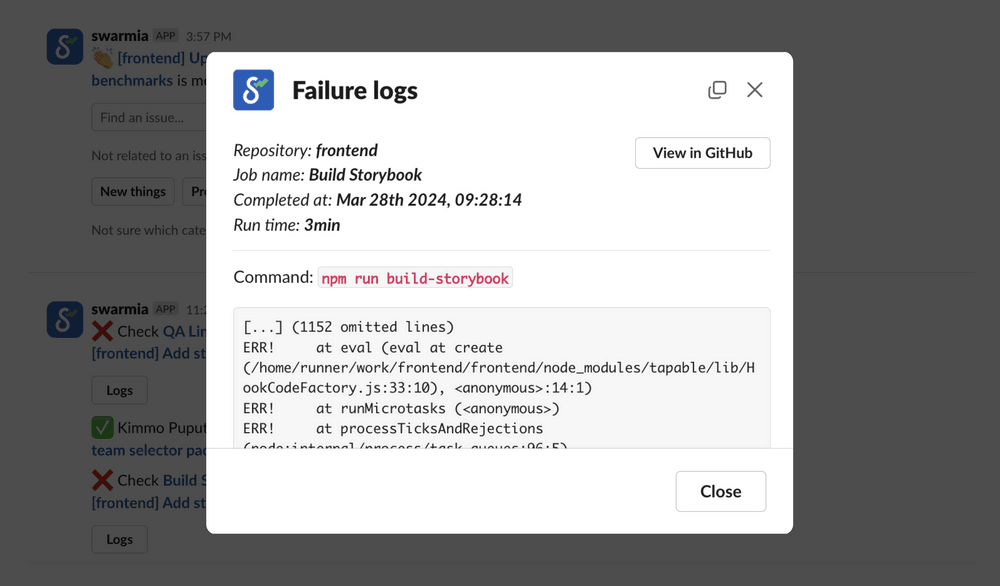Viewport: 1000px width, 586px height.
Task: Click the 3:57 PM message timestamp
Action: pos(208,36)
